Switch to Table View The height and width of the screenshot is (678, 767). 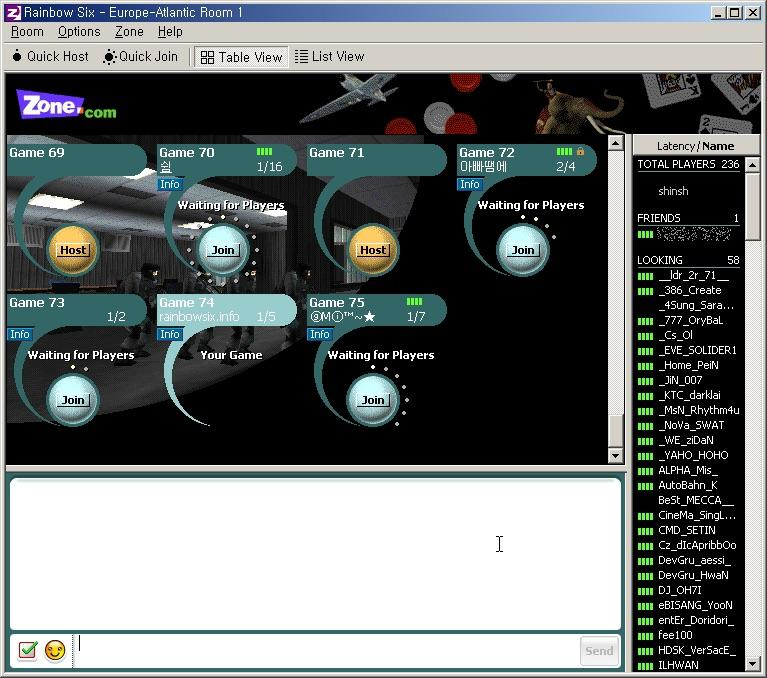[x=241, y=57]
